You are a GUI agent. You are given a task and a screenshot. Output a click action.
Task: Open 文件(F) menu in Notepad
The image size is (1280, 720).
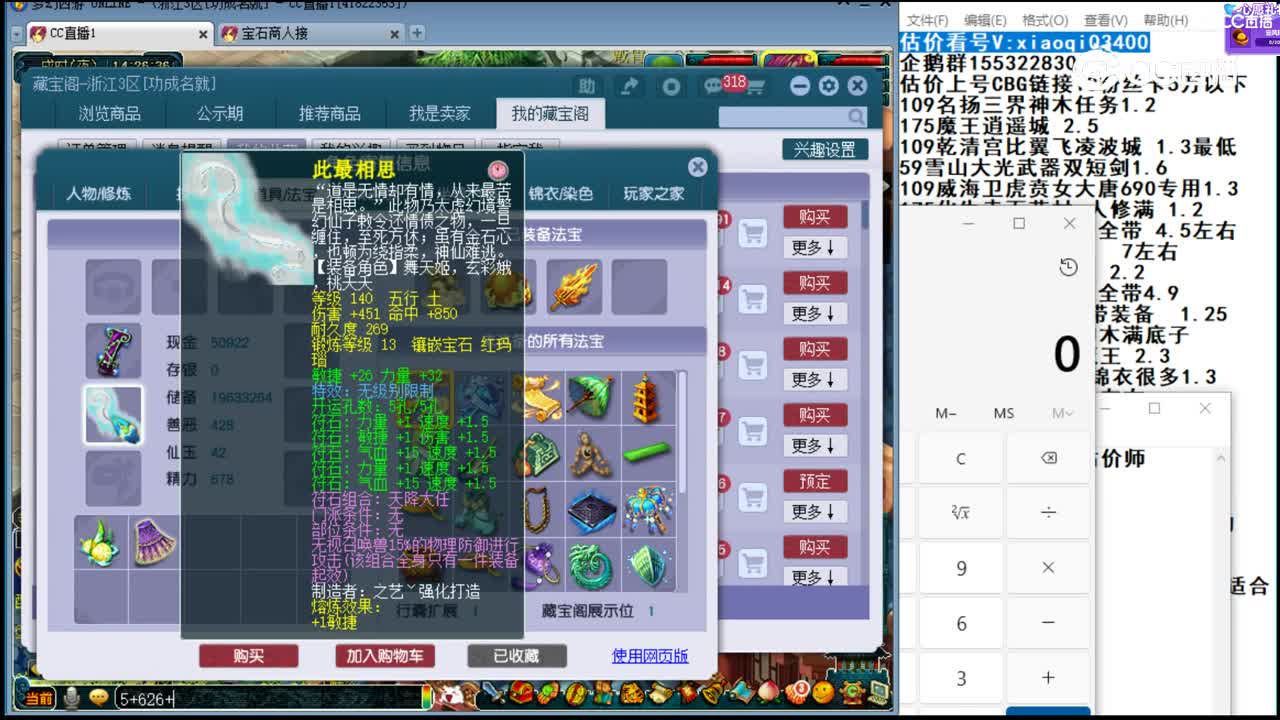click(x=928, y=20)
